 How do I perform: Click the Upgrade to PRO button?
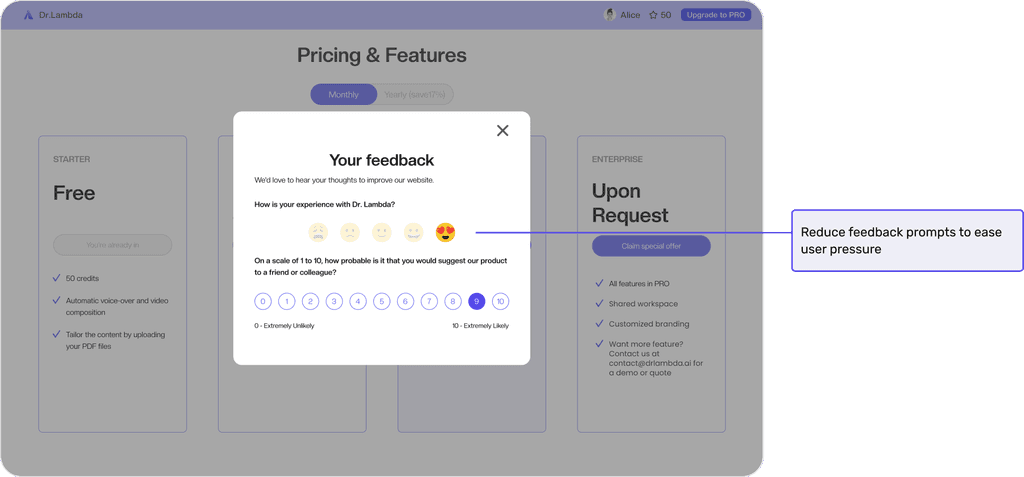coord(716,15)
